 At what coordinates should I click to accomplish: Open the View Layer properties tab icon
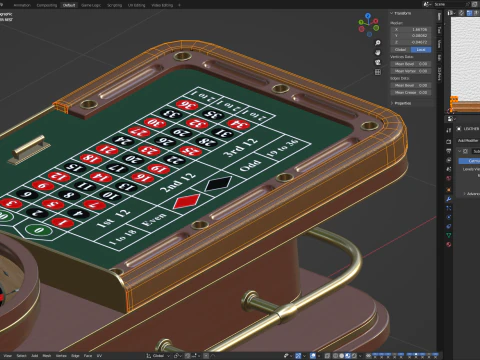pyautogui.click(x=449, y=160)
